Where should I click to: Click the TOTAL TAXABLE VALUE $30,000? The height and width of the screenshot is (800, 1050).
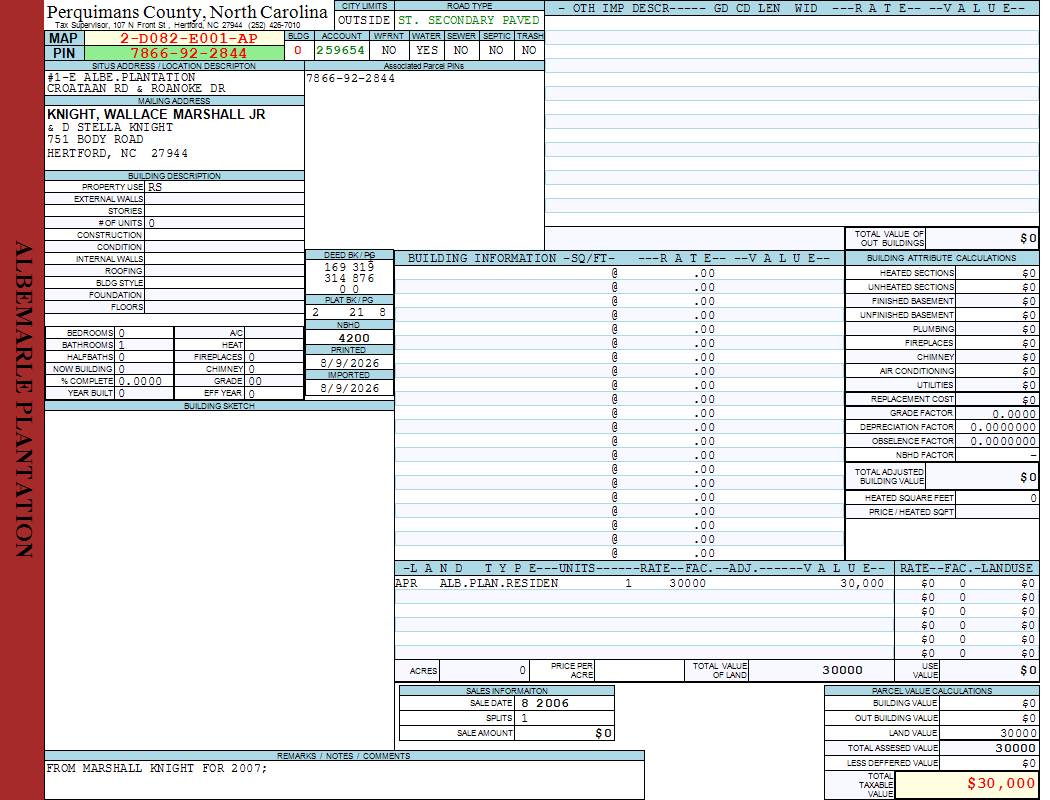1000,783
